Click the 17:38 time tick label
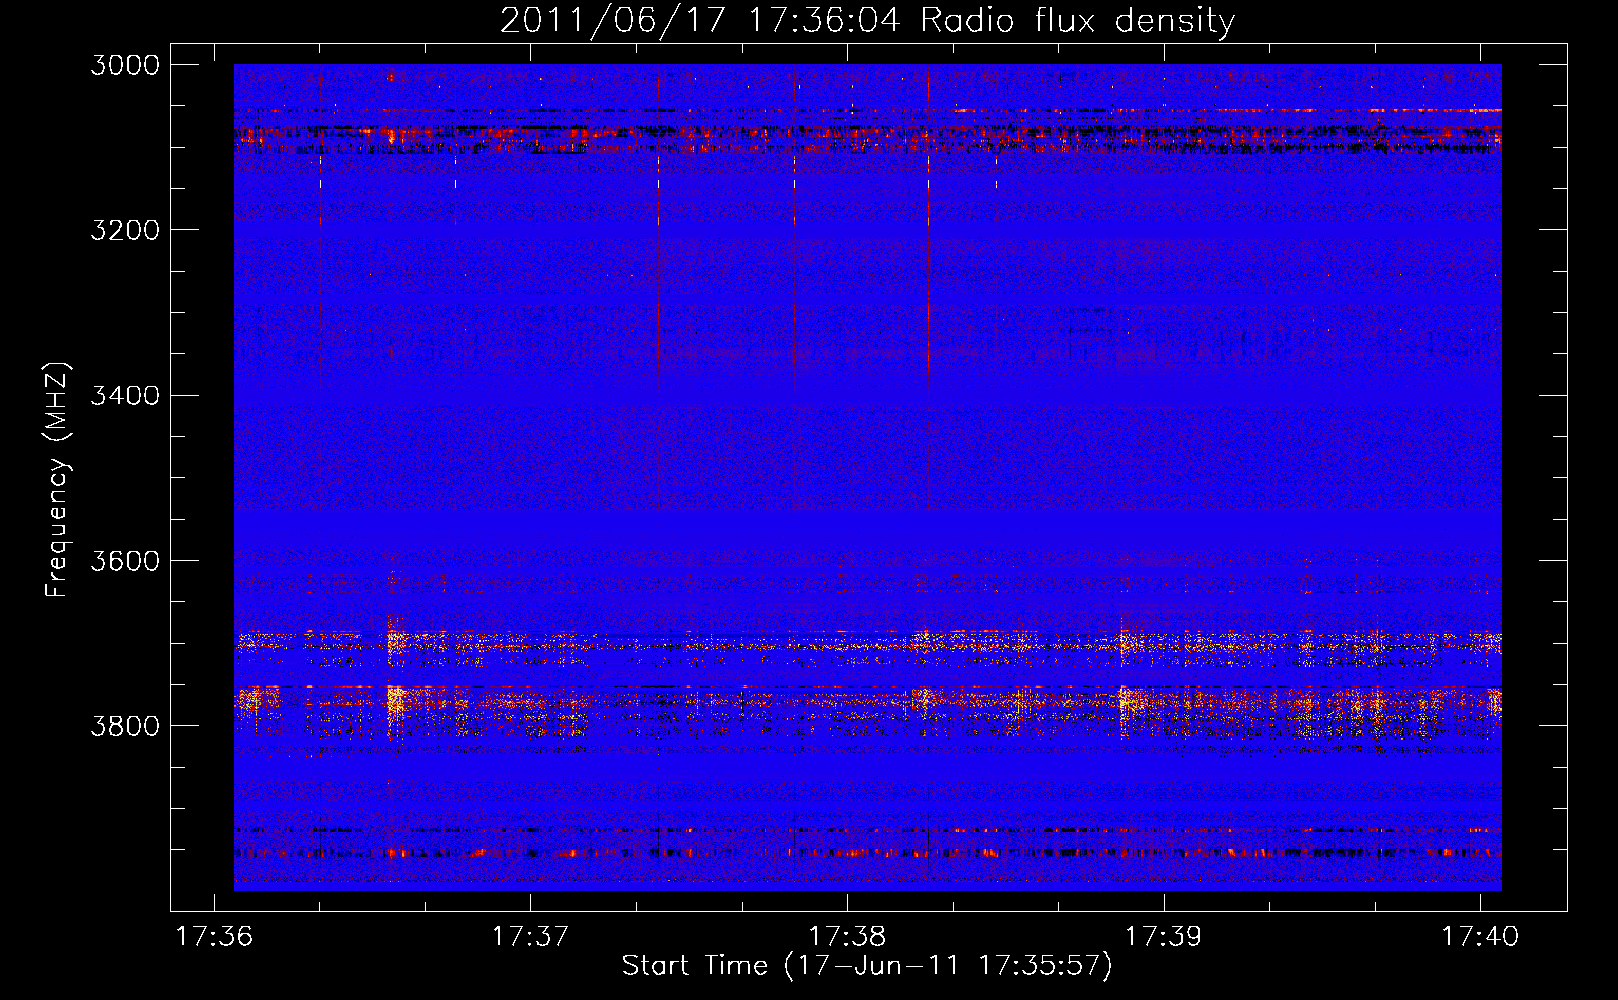Image resolution: width=1618 pixels, height=1000 pixels. click(x=847, y=937)
